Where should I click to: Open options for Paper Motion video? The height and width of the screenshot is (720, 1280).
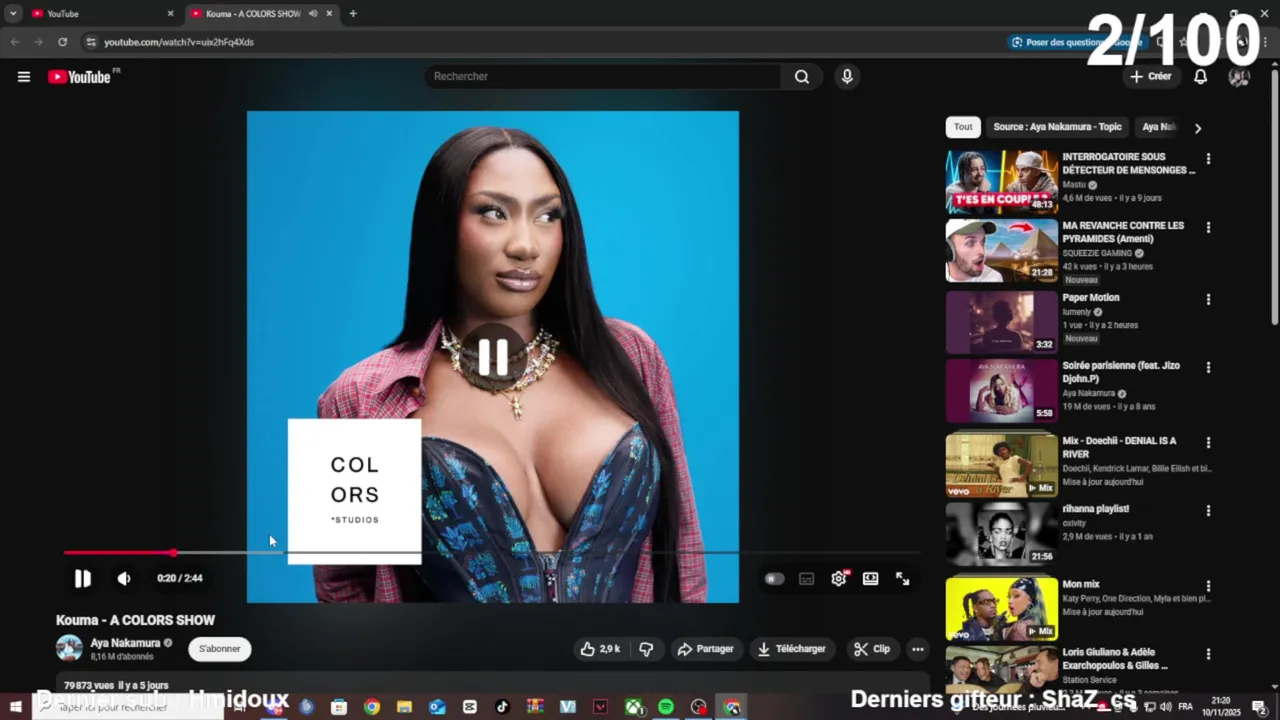point(1208,300)
